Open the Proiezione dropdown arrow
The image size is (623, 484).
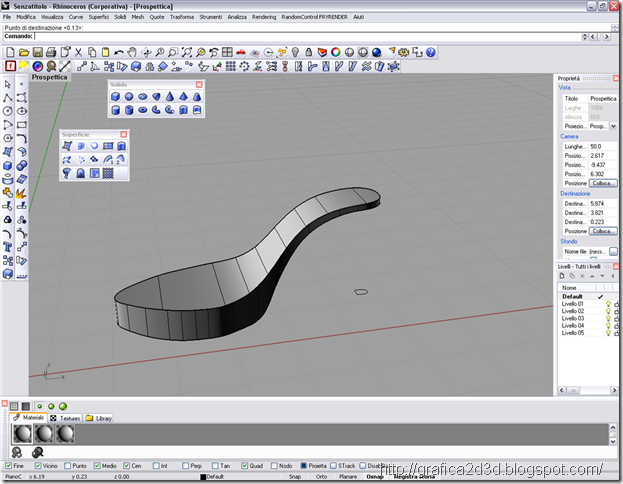[613, 126]
